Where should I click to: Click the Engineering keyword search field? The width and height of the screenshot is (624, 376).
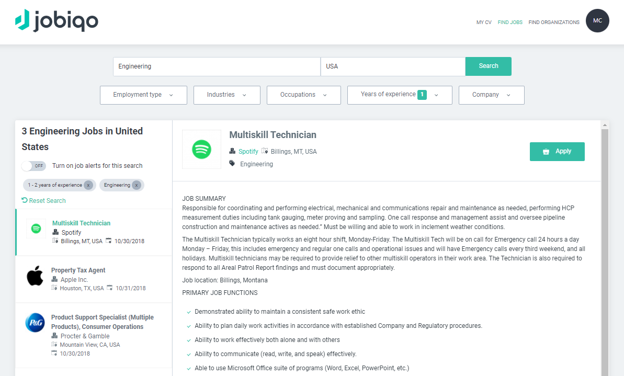(216, 66)
